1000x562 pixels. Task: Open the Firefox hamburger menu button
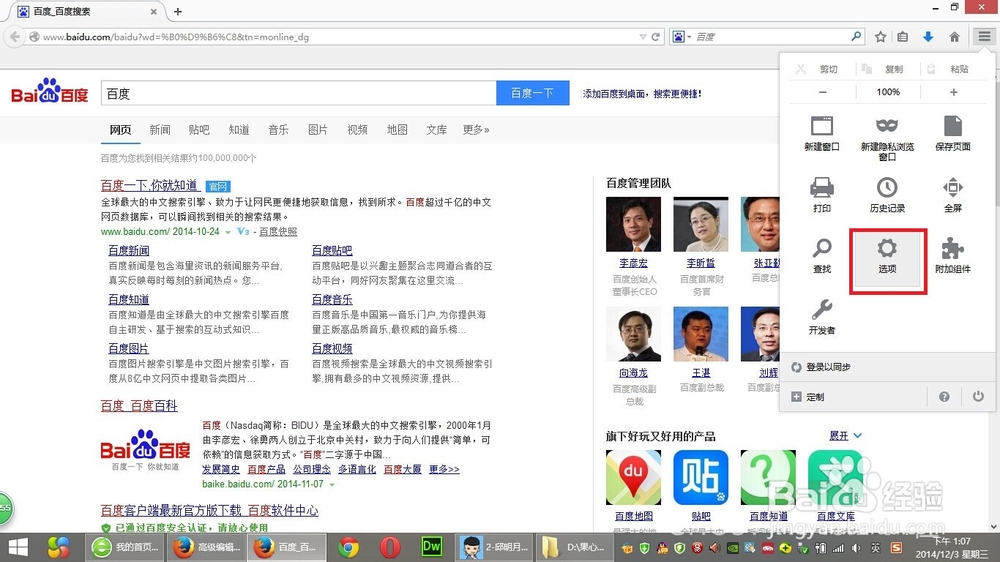[x=984, y=37]
